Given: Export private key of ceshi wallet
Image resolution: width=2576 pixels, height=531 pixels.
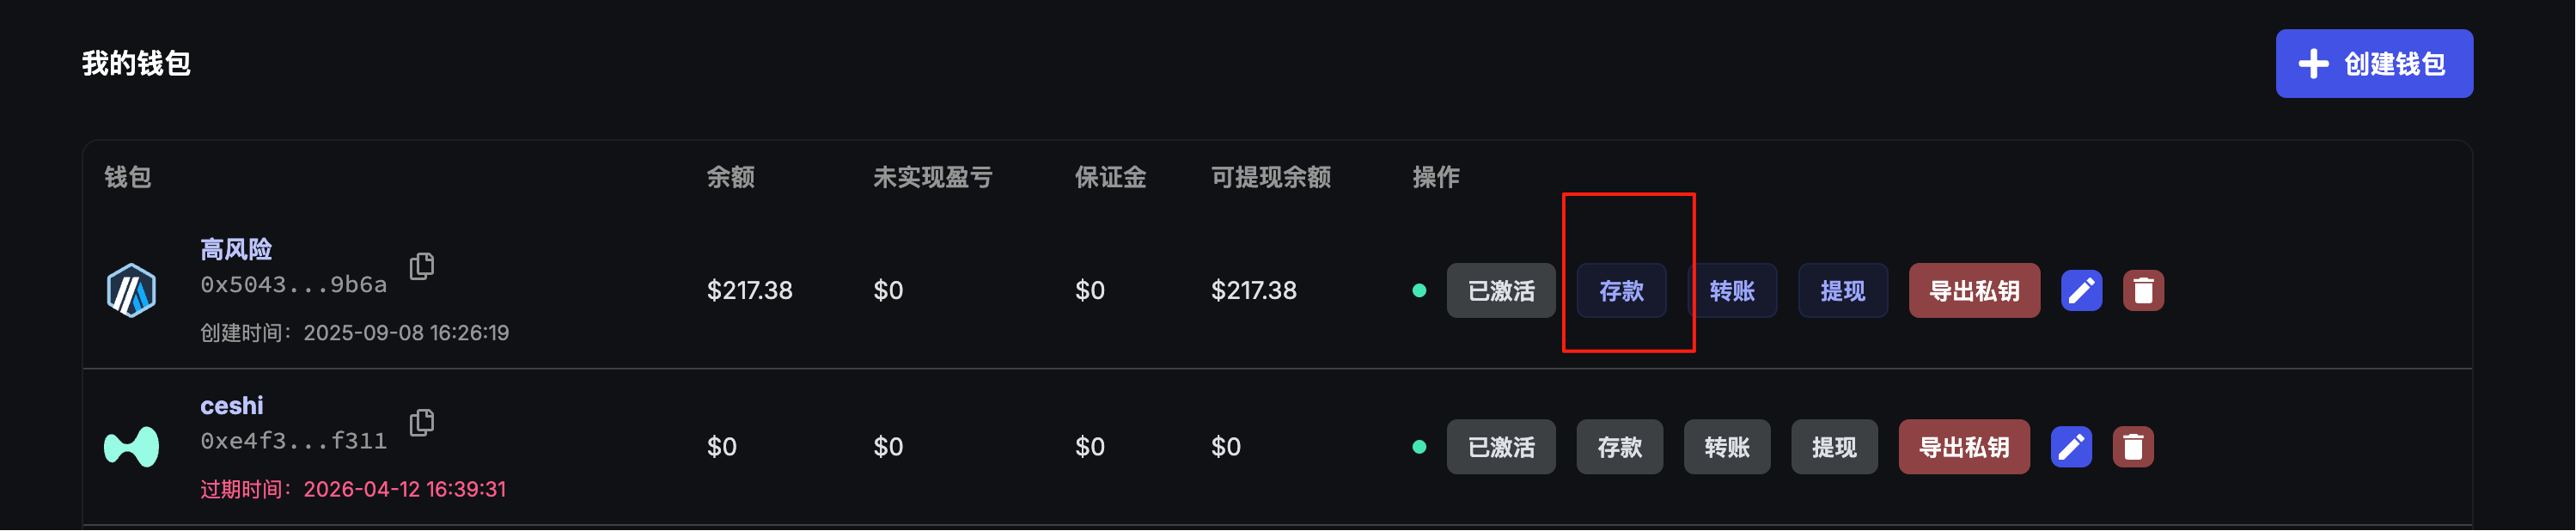Looking at the screenshot, I should [x=1964, y=447].
